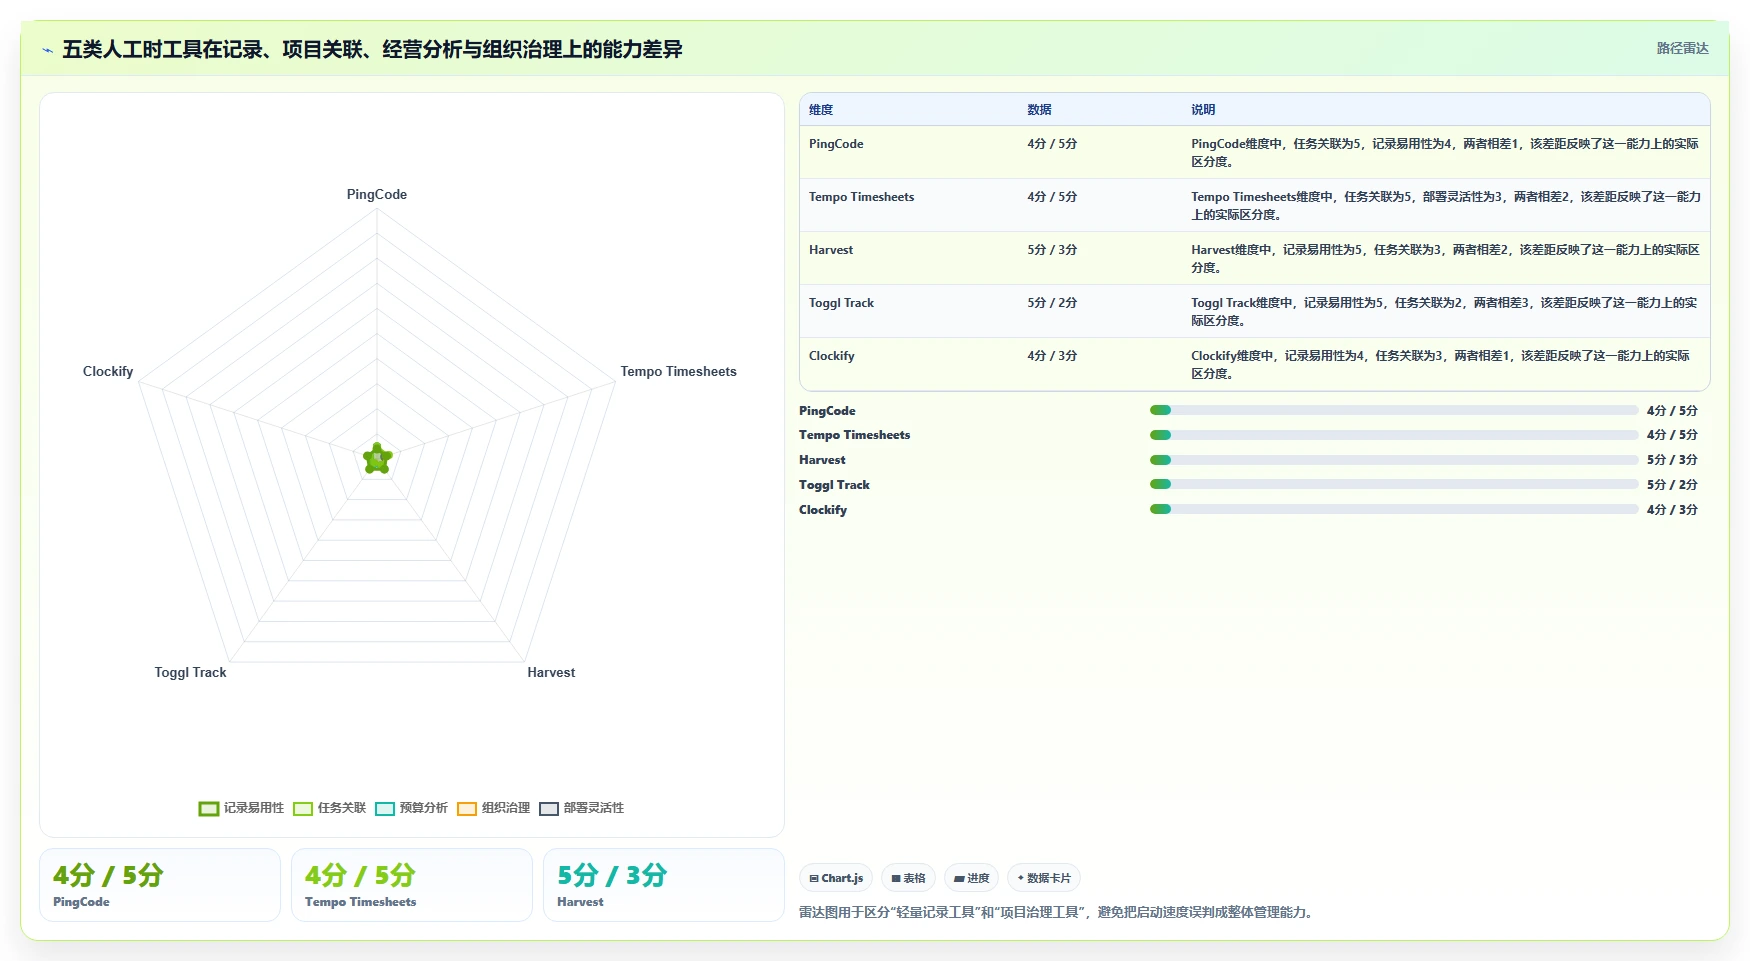This screenshot has width=1750, height=961.
Task: Click the 维度 column header
Action: pyautogui.click(x=821, y=110)
